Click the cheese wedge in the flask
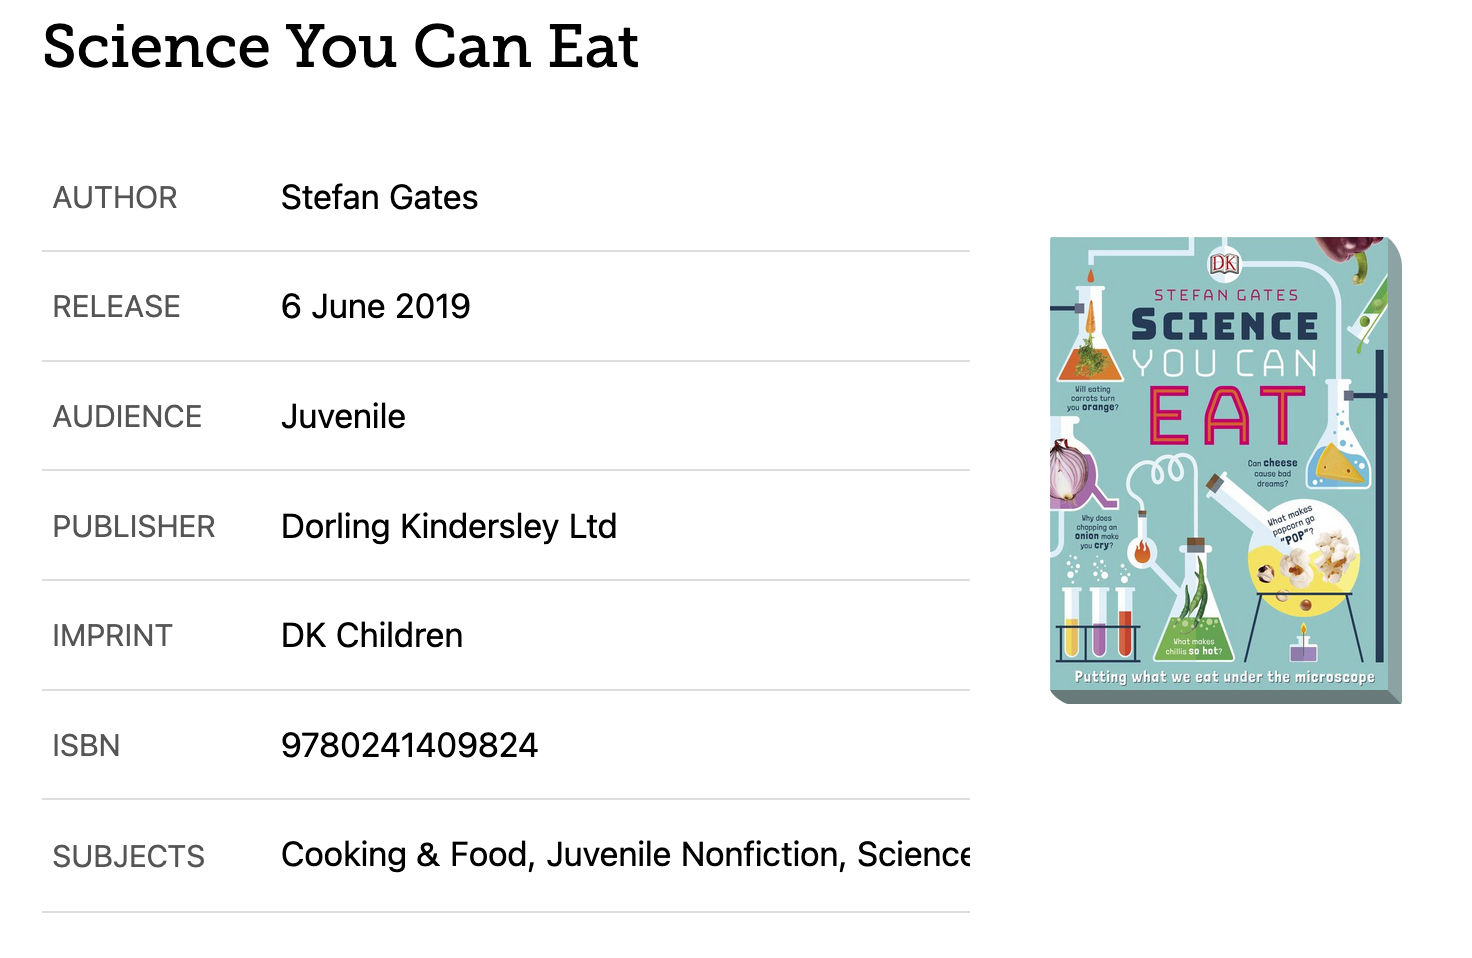 pyautogui.click(x=1340, y=464)
